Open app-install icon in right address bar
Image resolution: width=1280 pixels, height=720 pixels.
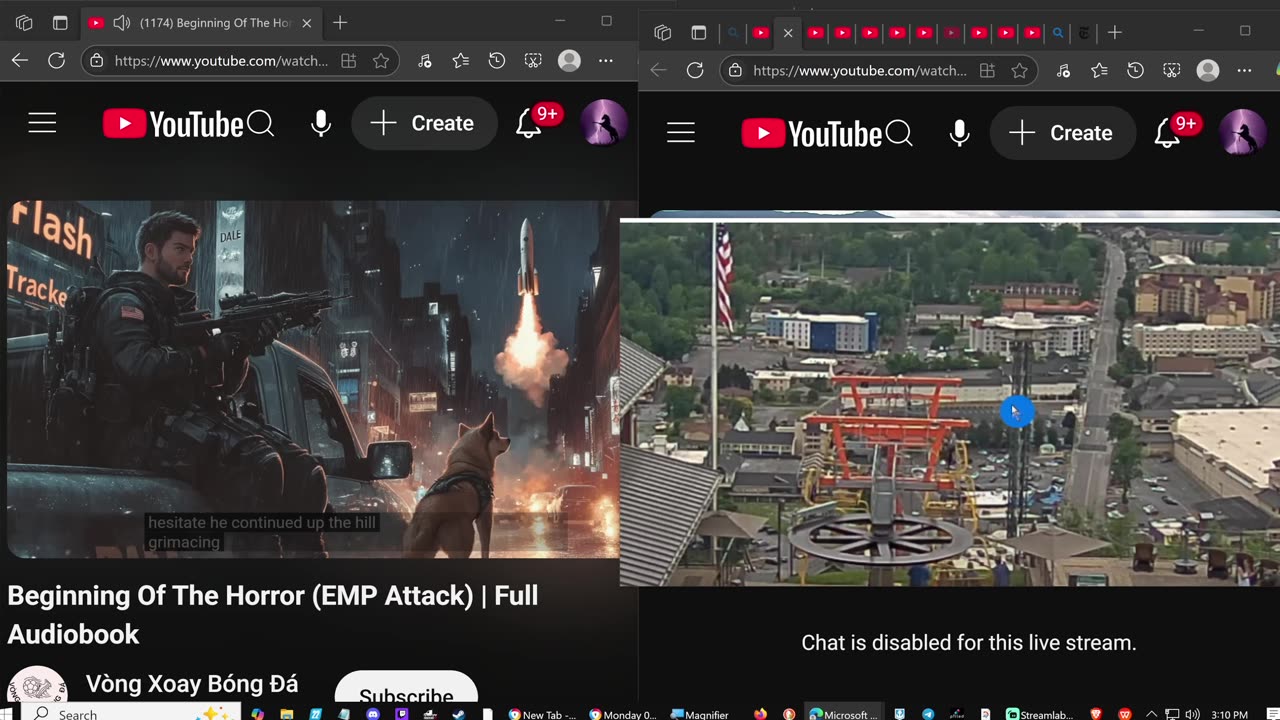pos(987,70)
